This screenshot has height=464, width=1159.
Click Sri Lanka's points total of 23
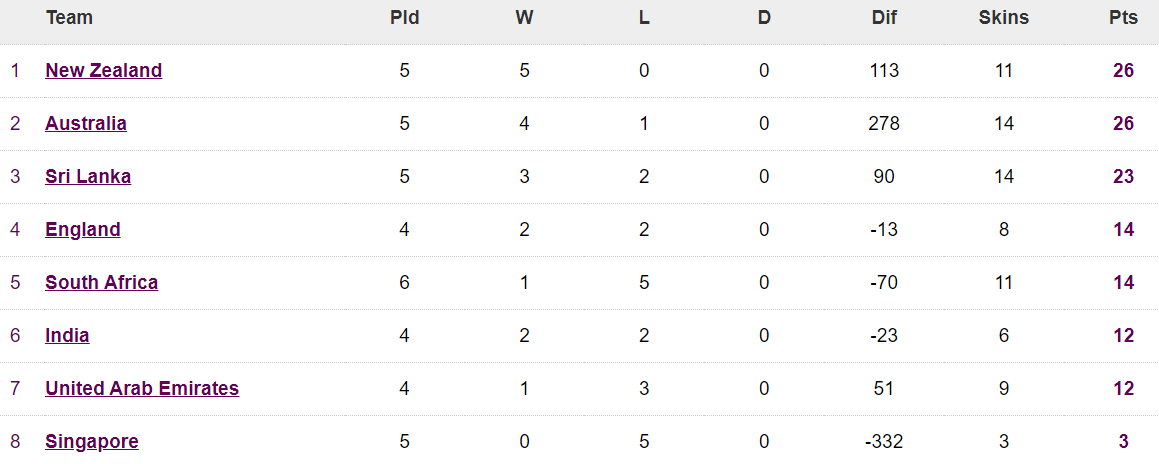click(x=1124, y=176)
